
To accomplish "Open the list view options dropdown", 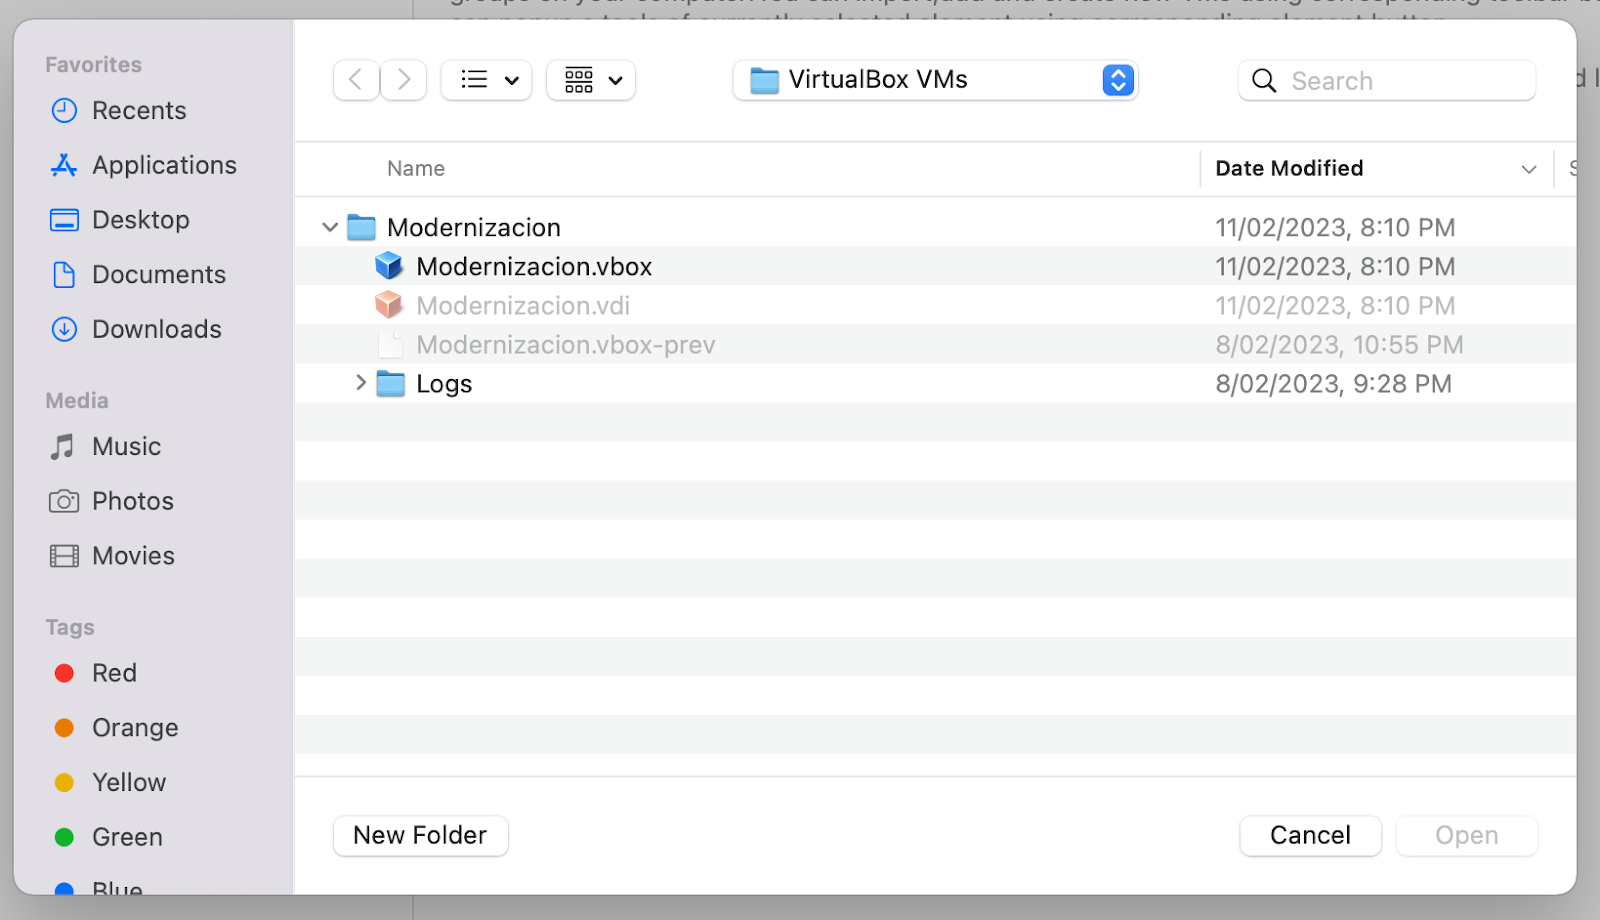I will coord(487,80).
